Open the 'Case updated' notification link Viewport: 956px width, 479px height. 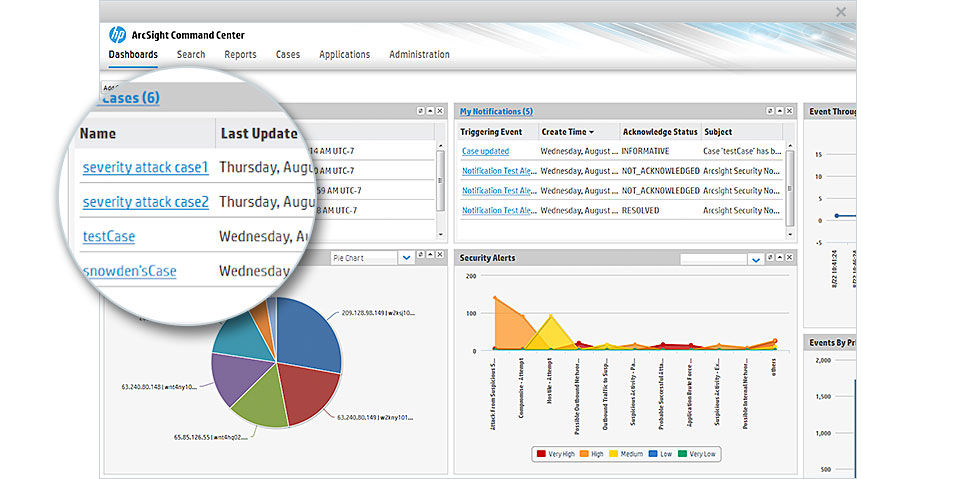point(485,151)
